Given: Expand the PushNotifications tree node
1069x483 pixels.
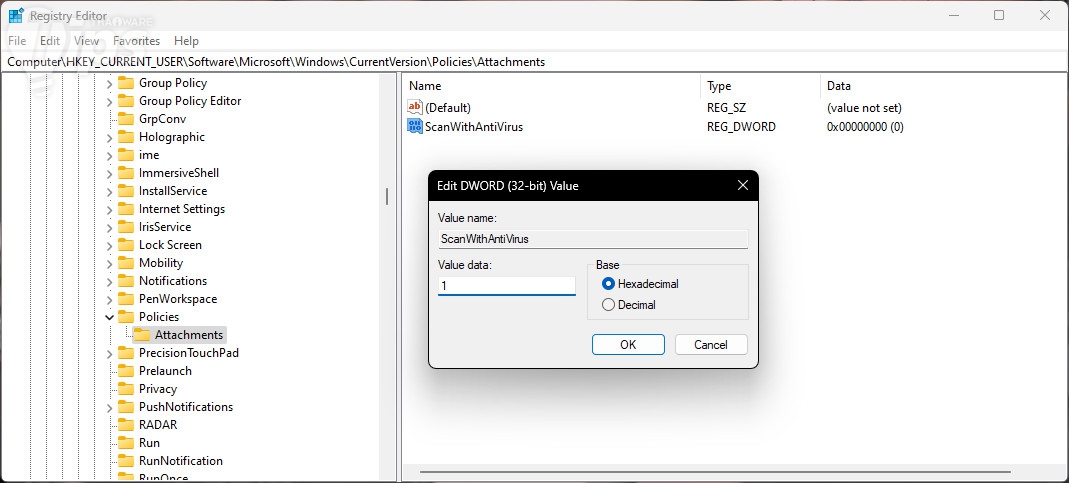Looking at the screenshot, I should pyautogui.click(x=110, y=407).
